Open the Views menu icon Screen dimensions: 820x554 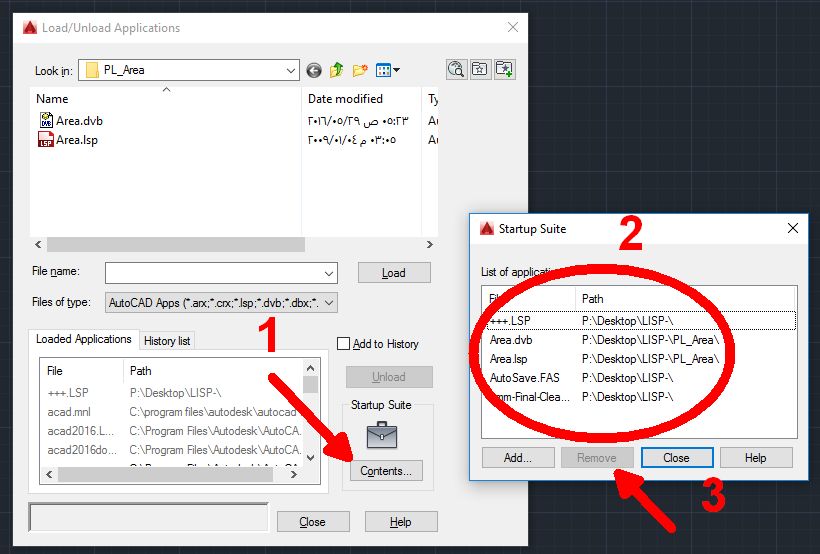[388, 70]
